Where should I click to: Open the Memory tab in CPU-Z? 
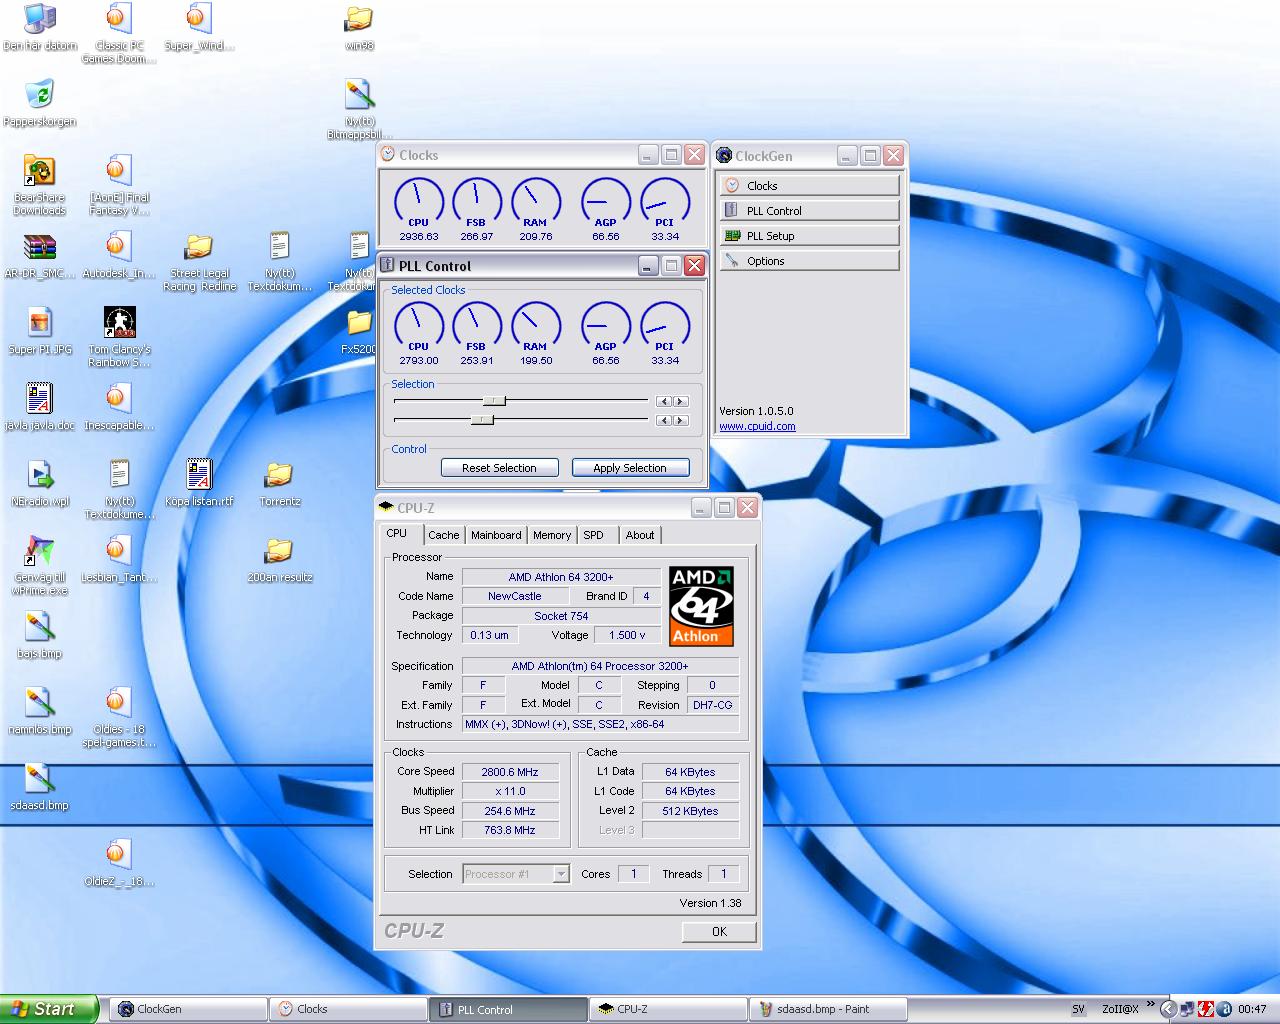pos(552,535)
